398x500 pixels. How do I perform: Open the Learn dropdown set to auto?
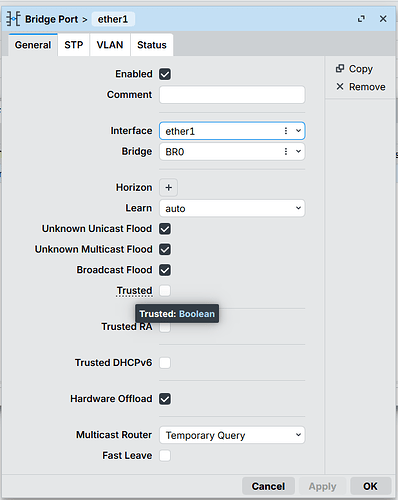pyautogui.click(x=232, y=208)
